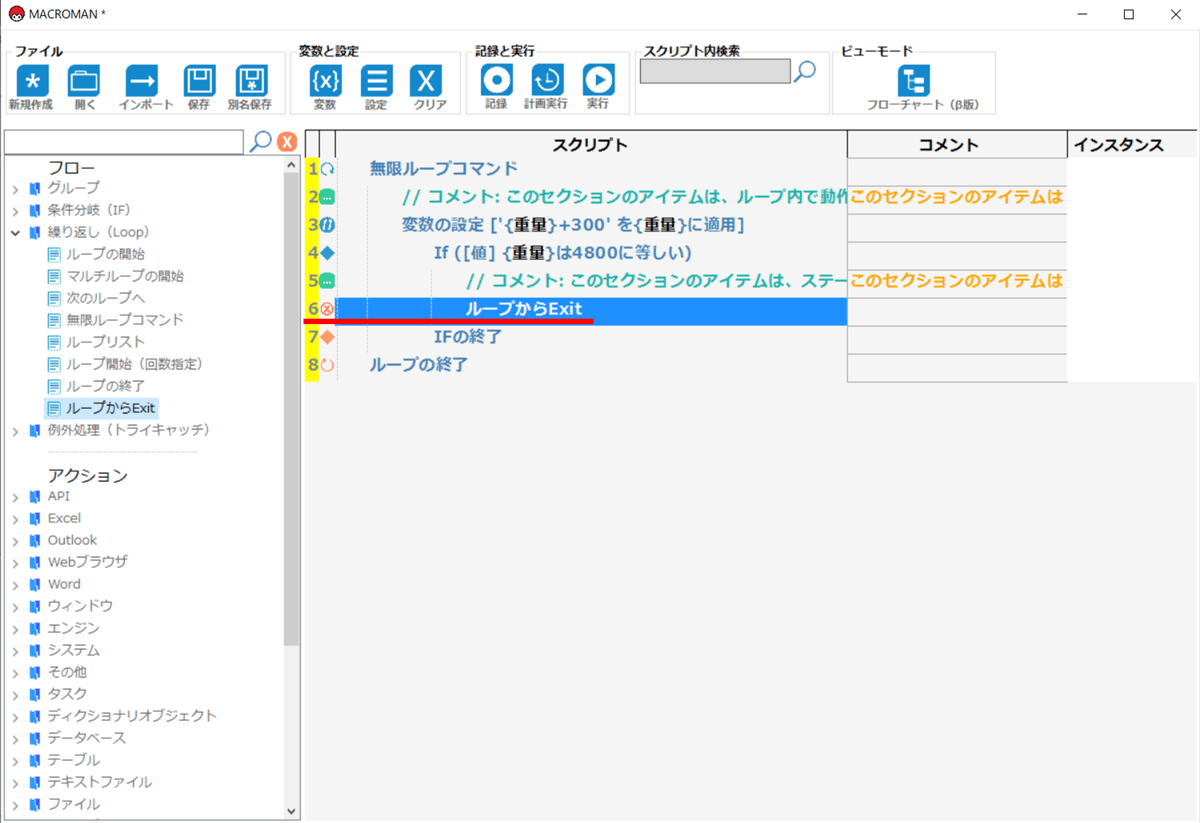Select 無限ループコマンド in the command tree

124,320
